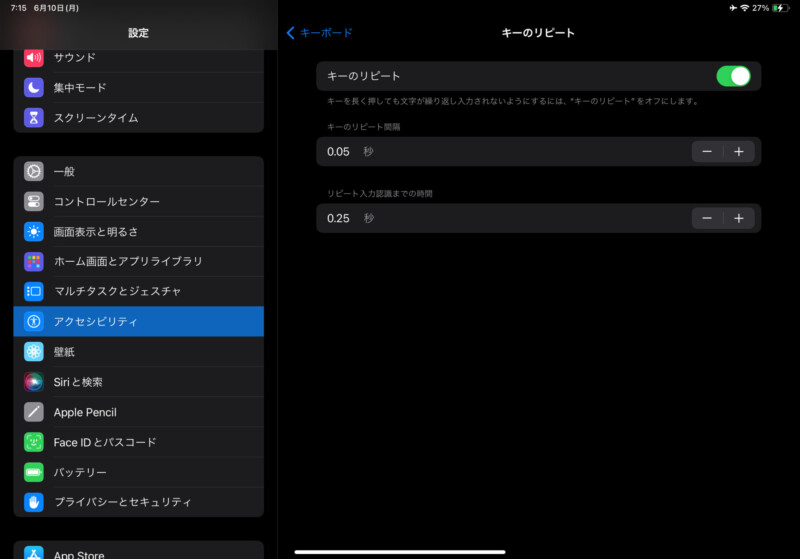Turn off the キーのリピート switch

click(733, 77)
